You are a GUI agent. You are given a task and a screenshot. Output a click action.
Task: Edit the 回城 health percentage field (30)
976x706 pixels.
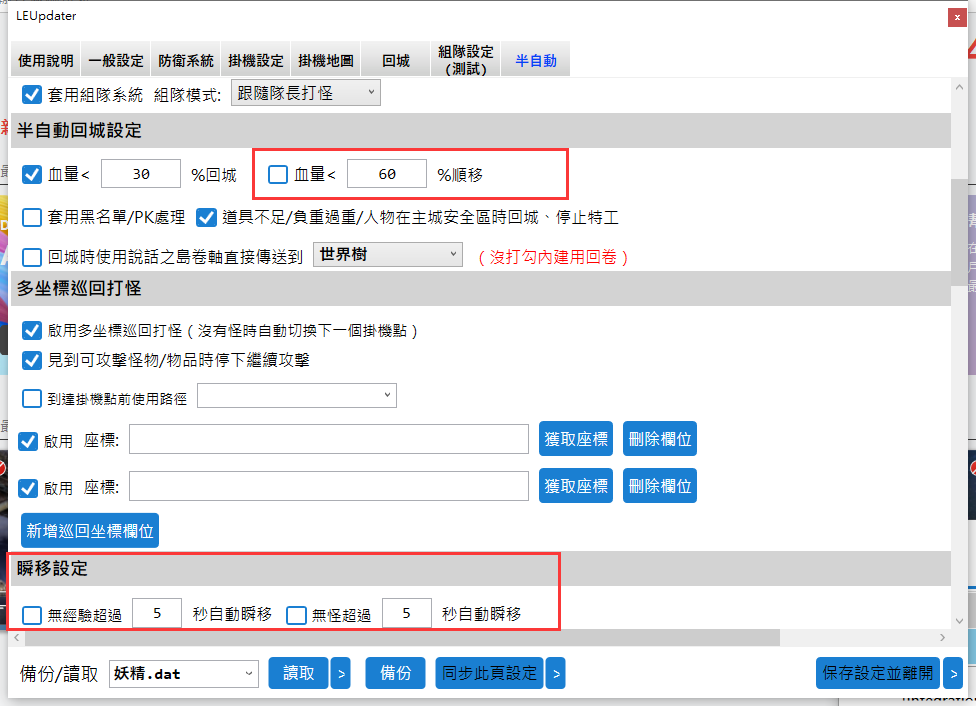click(141, 174)
